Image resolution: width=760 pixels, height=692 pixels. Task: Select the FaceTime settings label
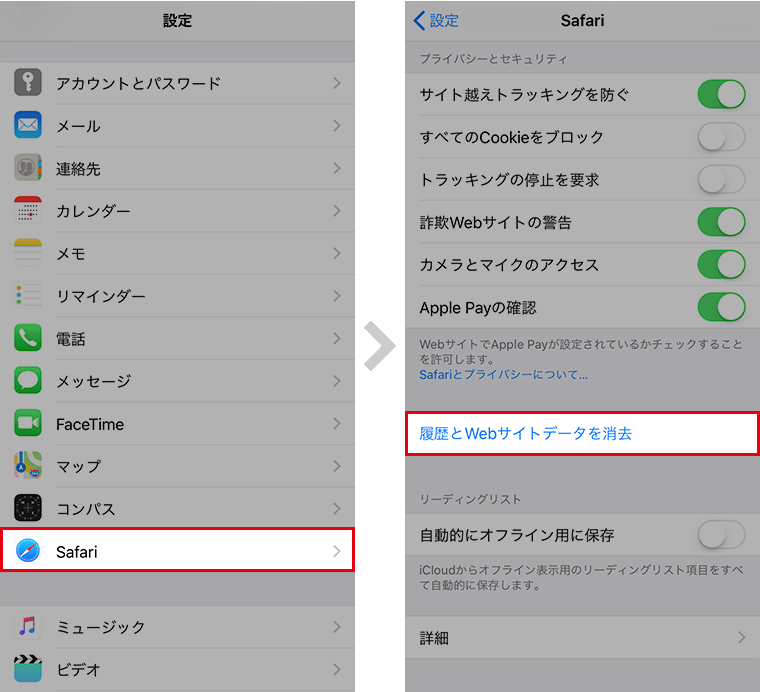click(90, 424)
